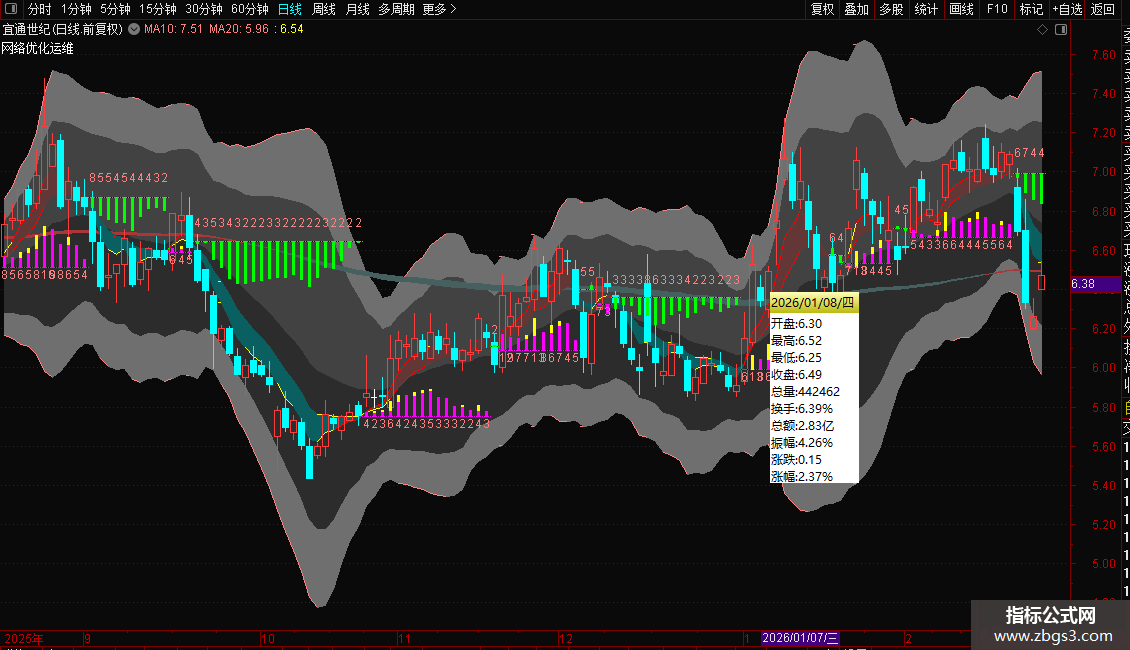Click 最高:6.52 in the tooltip

click(796, 341)
